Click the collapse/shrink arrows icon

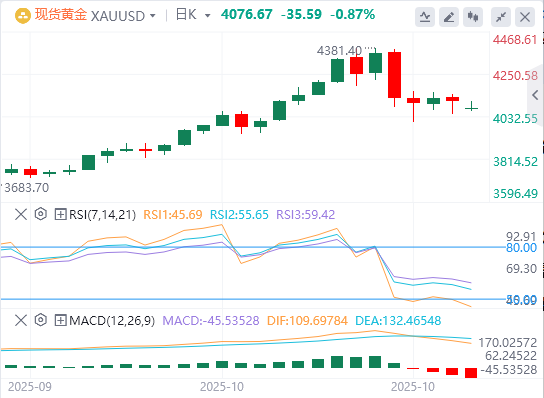pos(501,17)
